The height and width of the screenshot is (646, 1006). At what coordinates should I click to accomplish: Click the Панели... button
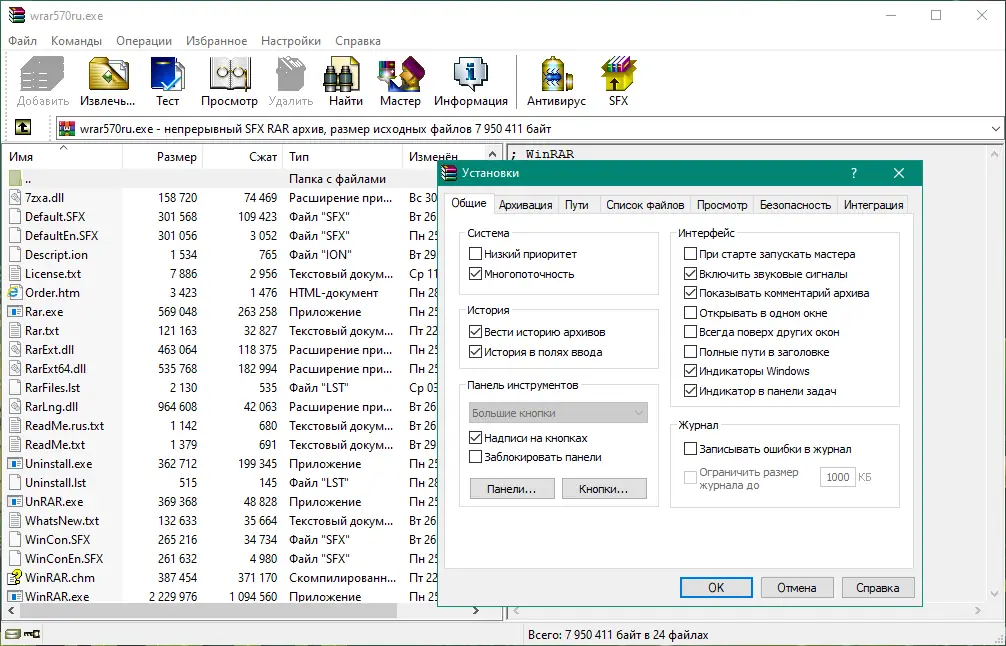[x=511, y=489]
